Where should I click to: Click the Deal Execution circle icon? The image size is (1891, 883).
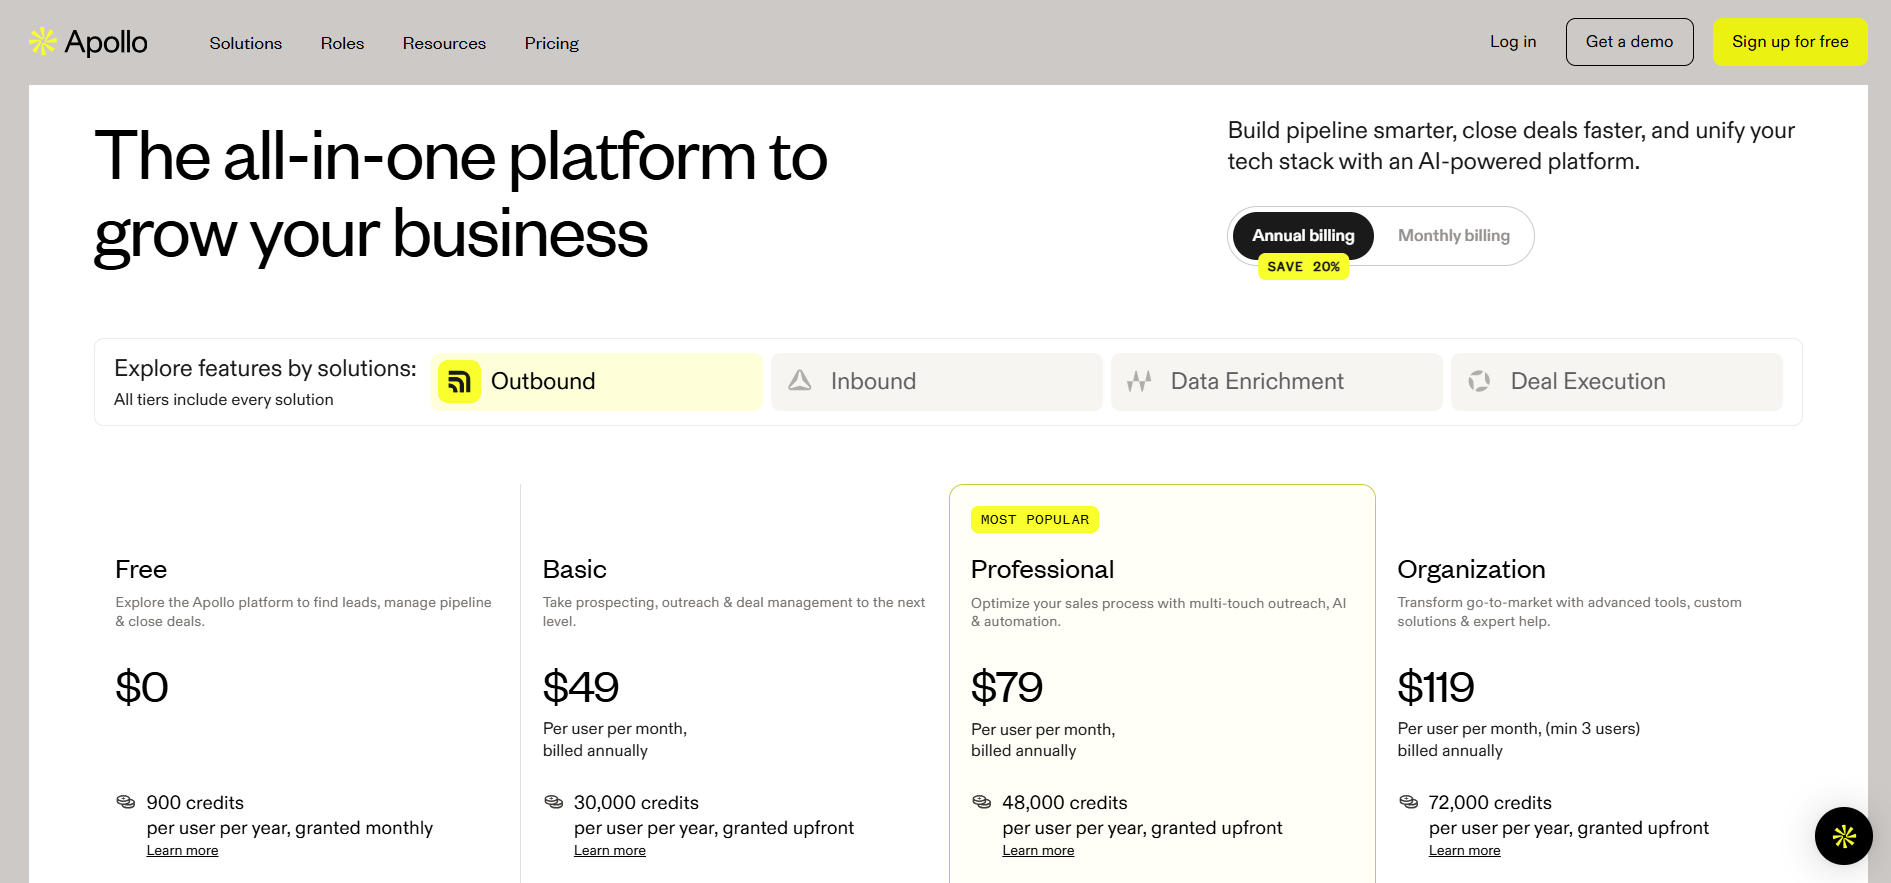[1479, 381]
